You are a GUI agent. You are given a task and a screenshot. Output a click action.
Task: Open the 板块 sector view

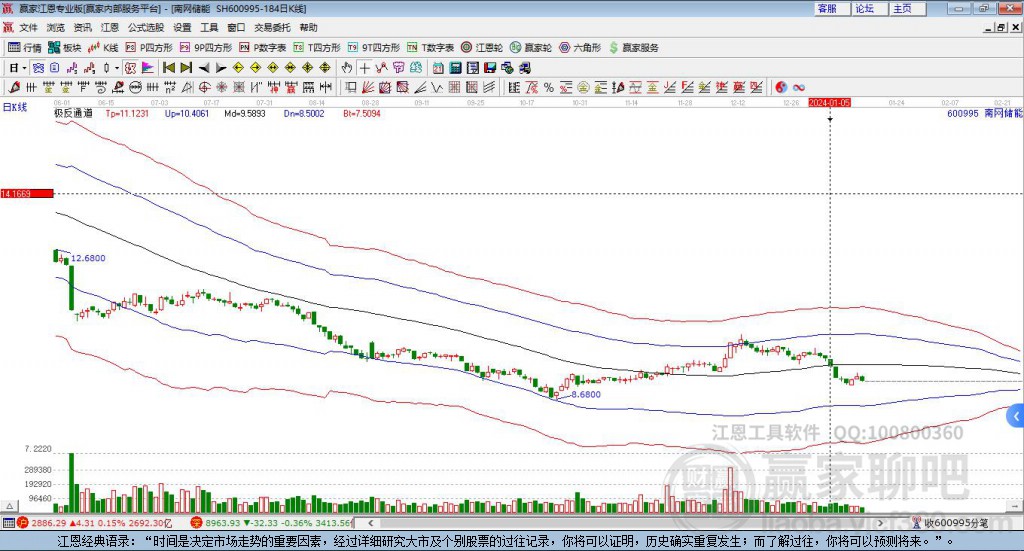click(x=65, y=47)
